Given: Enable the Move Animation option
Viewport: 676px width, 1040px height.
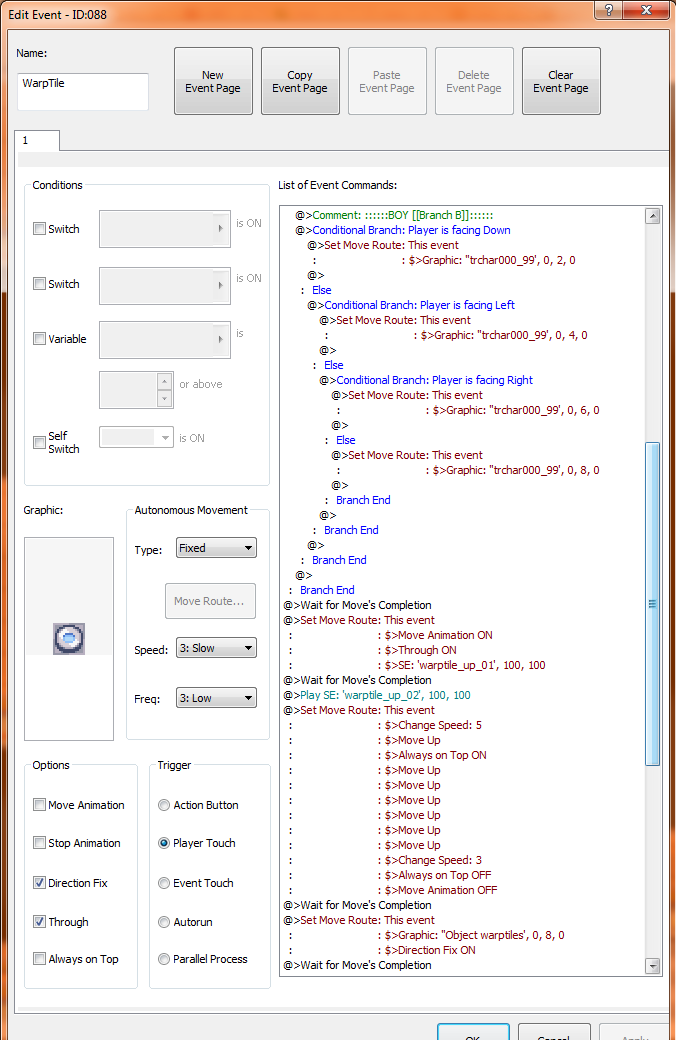Looking at the screenshot, I should (40, 805).
